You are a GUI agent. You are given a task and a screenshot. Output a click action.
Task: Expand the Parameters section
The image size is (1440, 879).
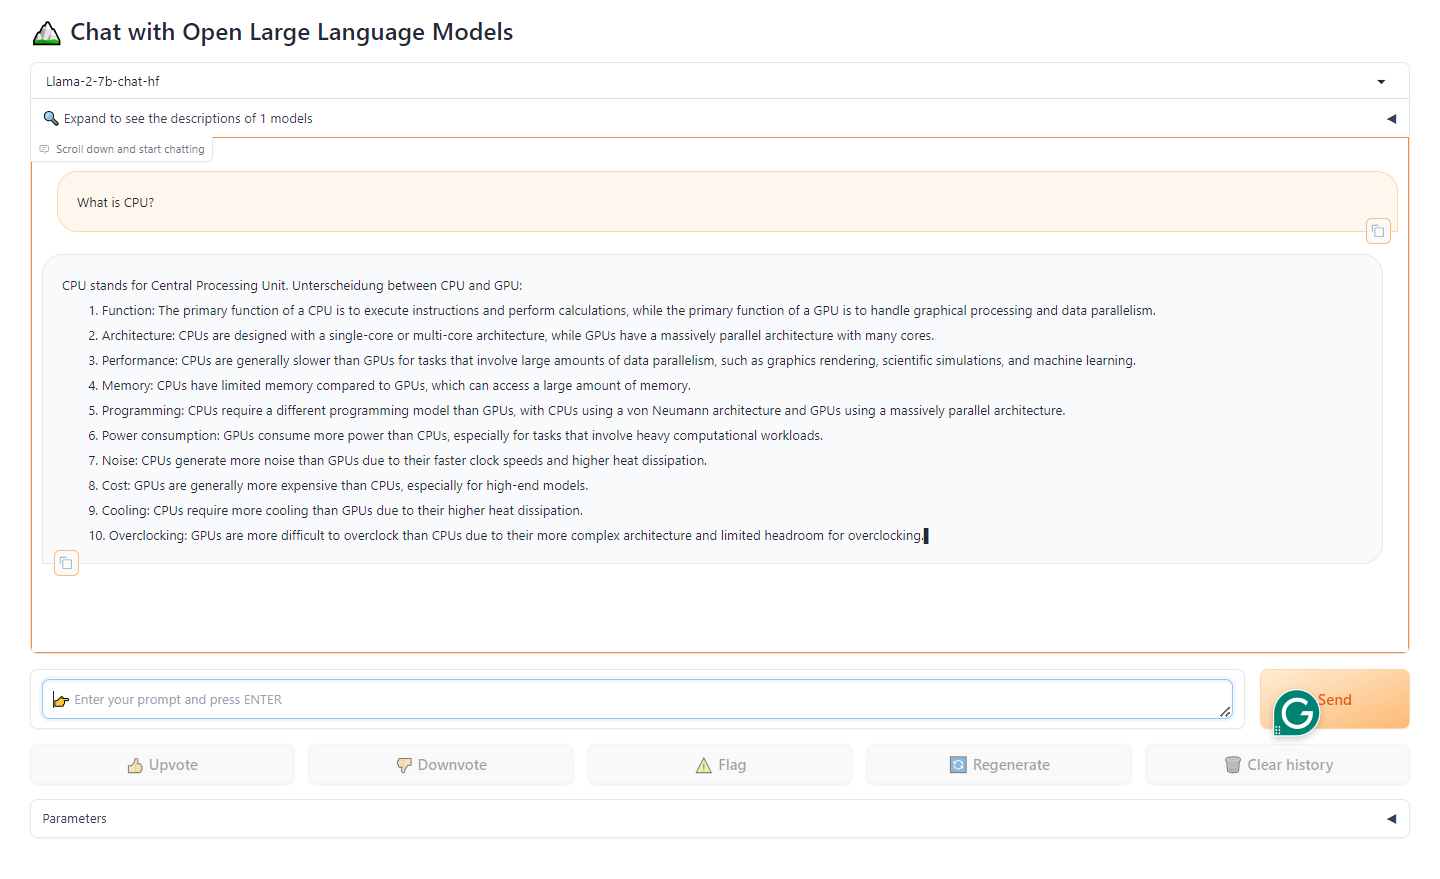(x=720, y=818)
